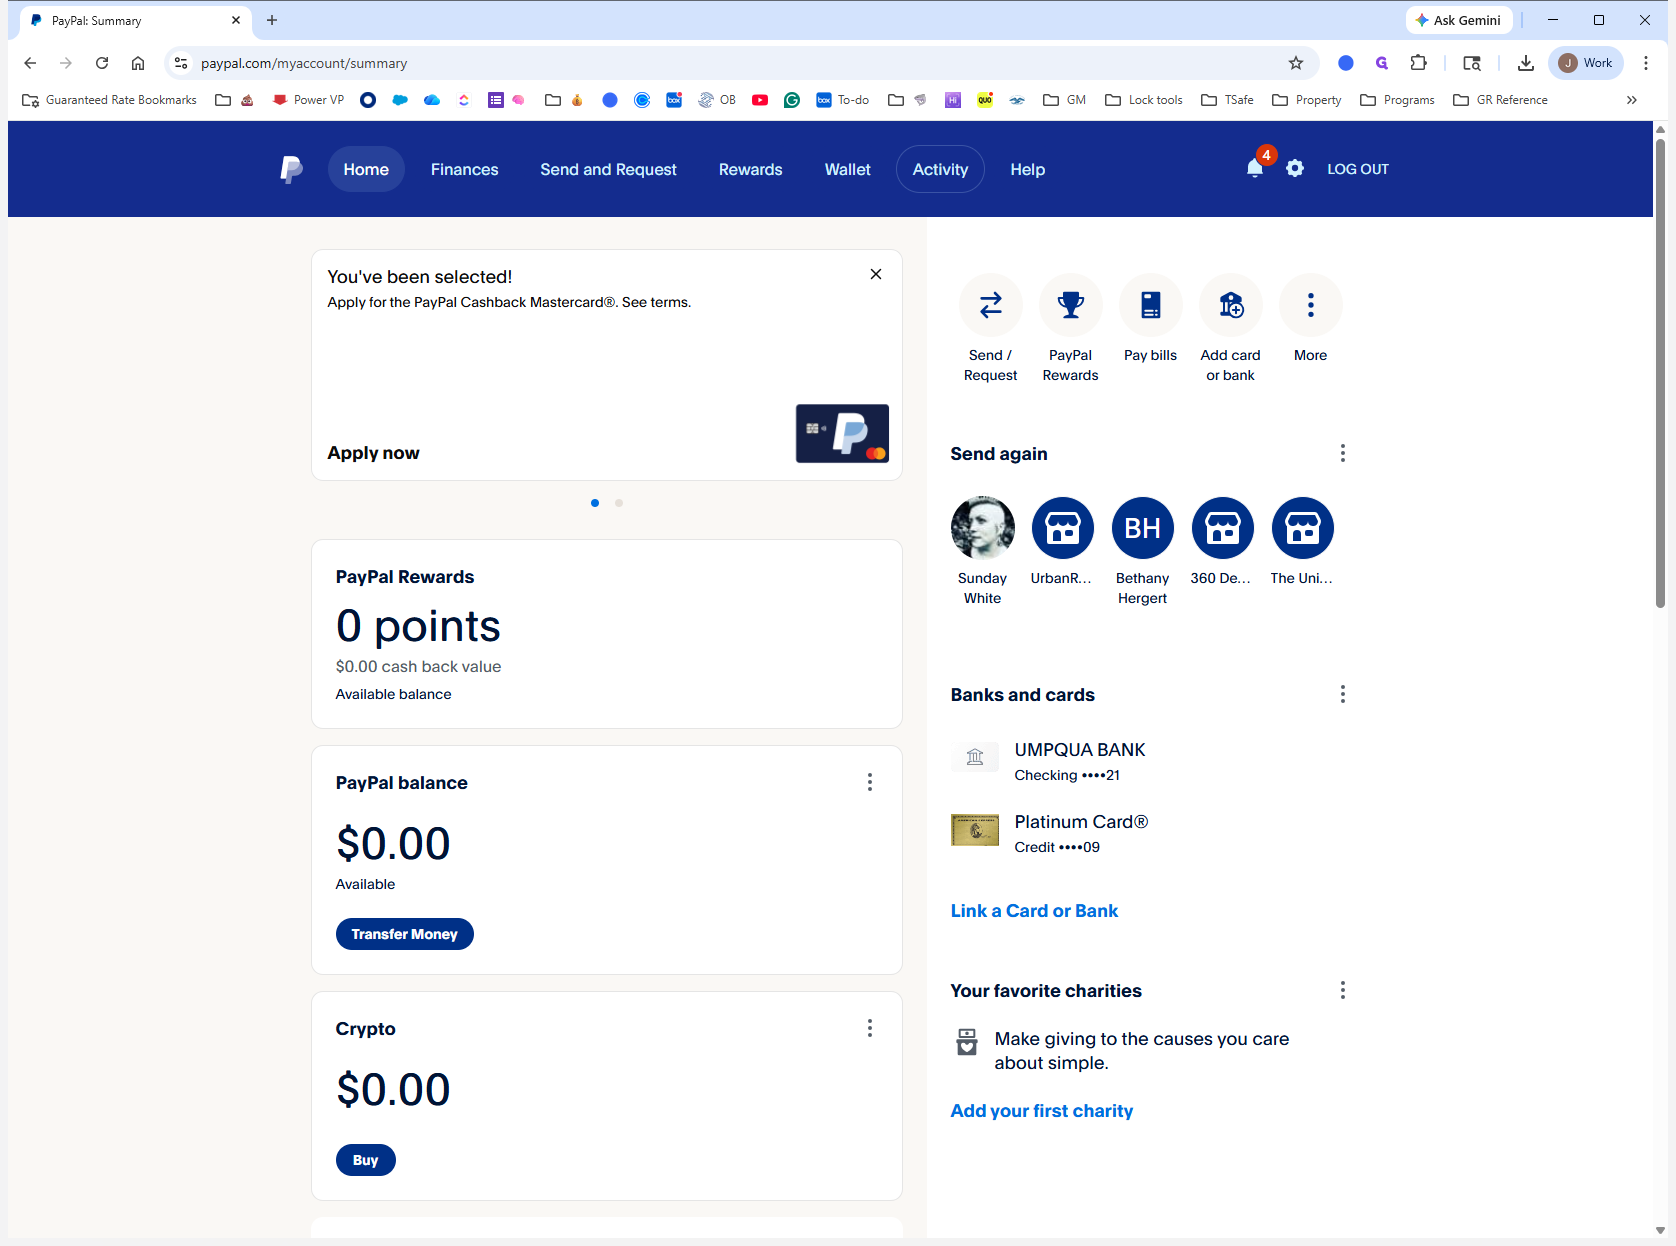Click Link a Card or Bank
This screenshot has height=1246, width=1676.
point(1034,911)
